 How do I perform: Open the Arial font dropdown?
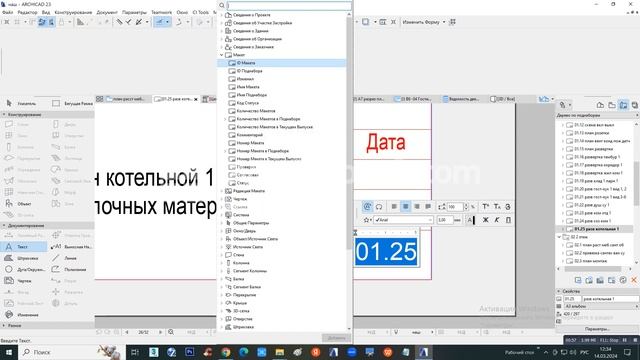pyautogui.click(x=403, y=220)
